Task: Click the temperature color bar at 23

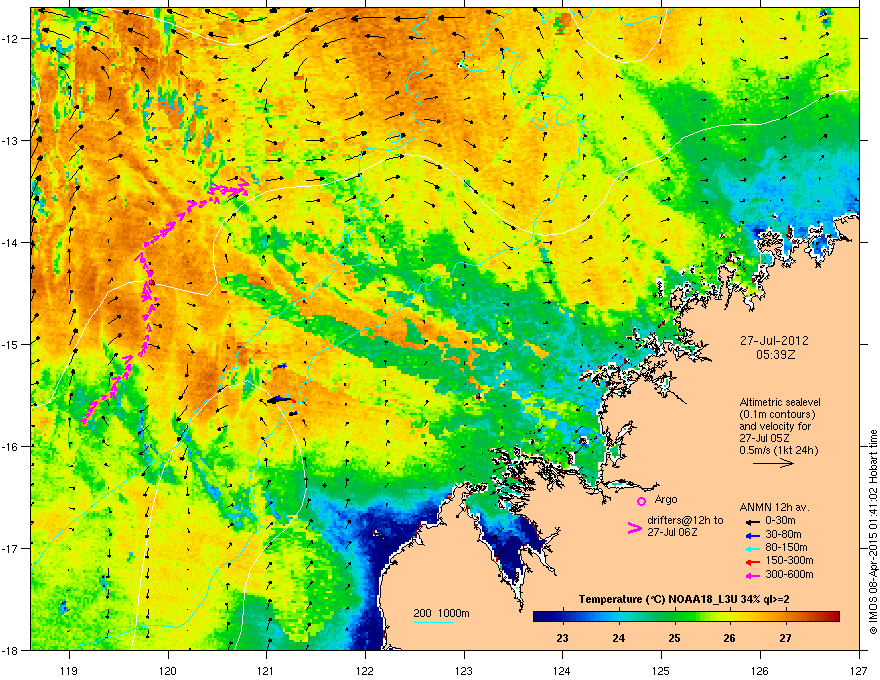Action: (562, 616)
